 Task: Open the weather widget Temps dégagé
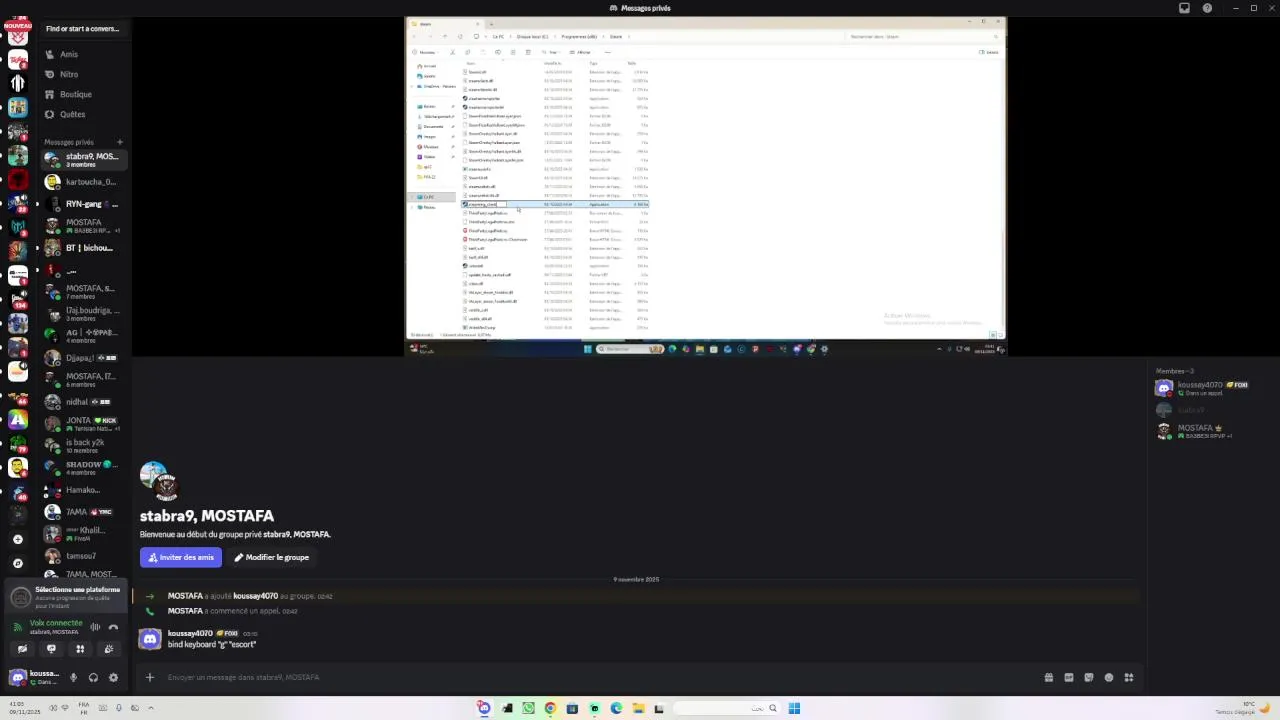tap(1245, 708)
